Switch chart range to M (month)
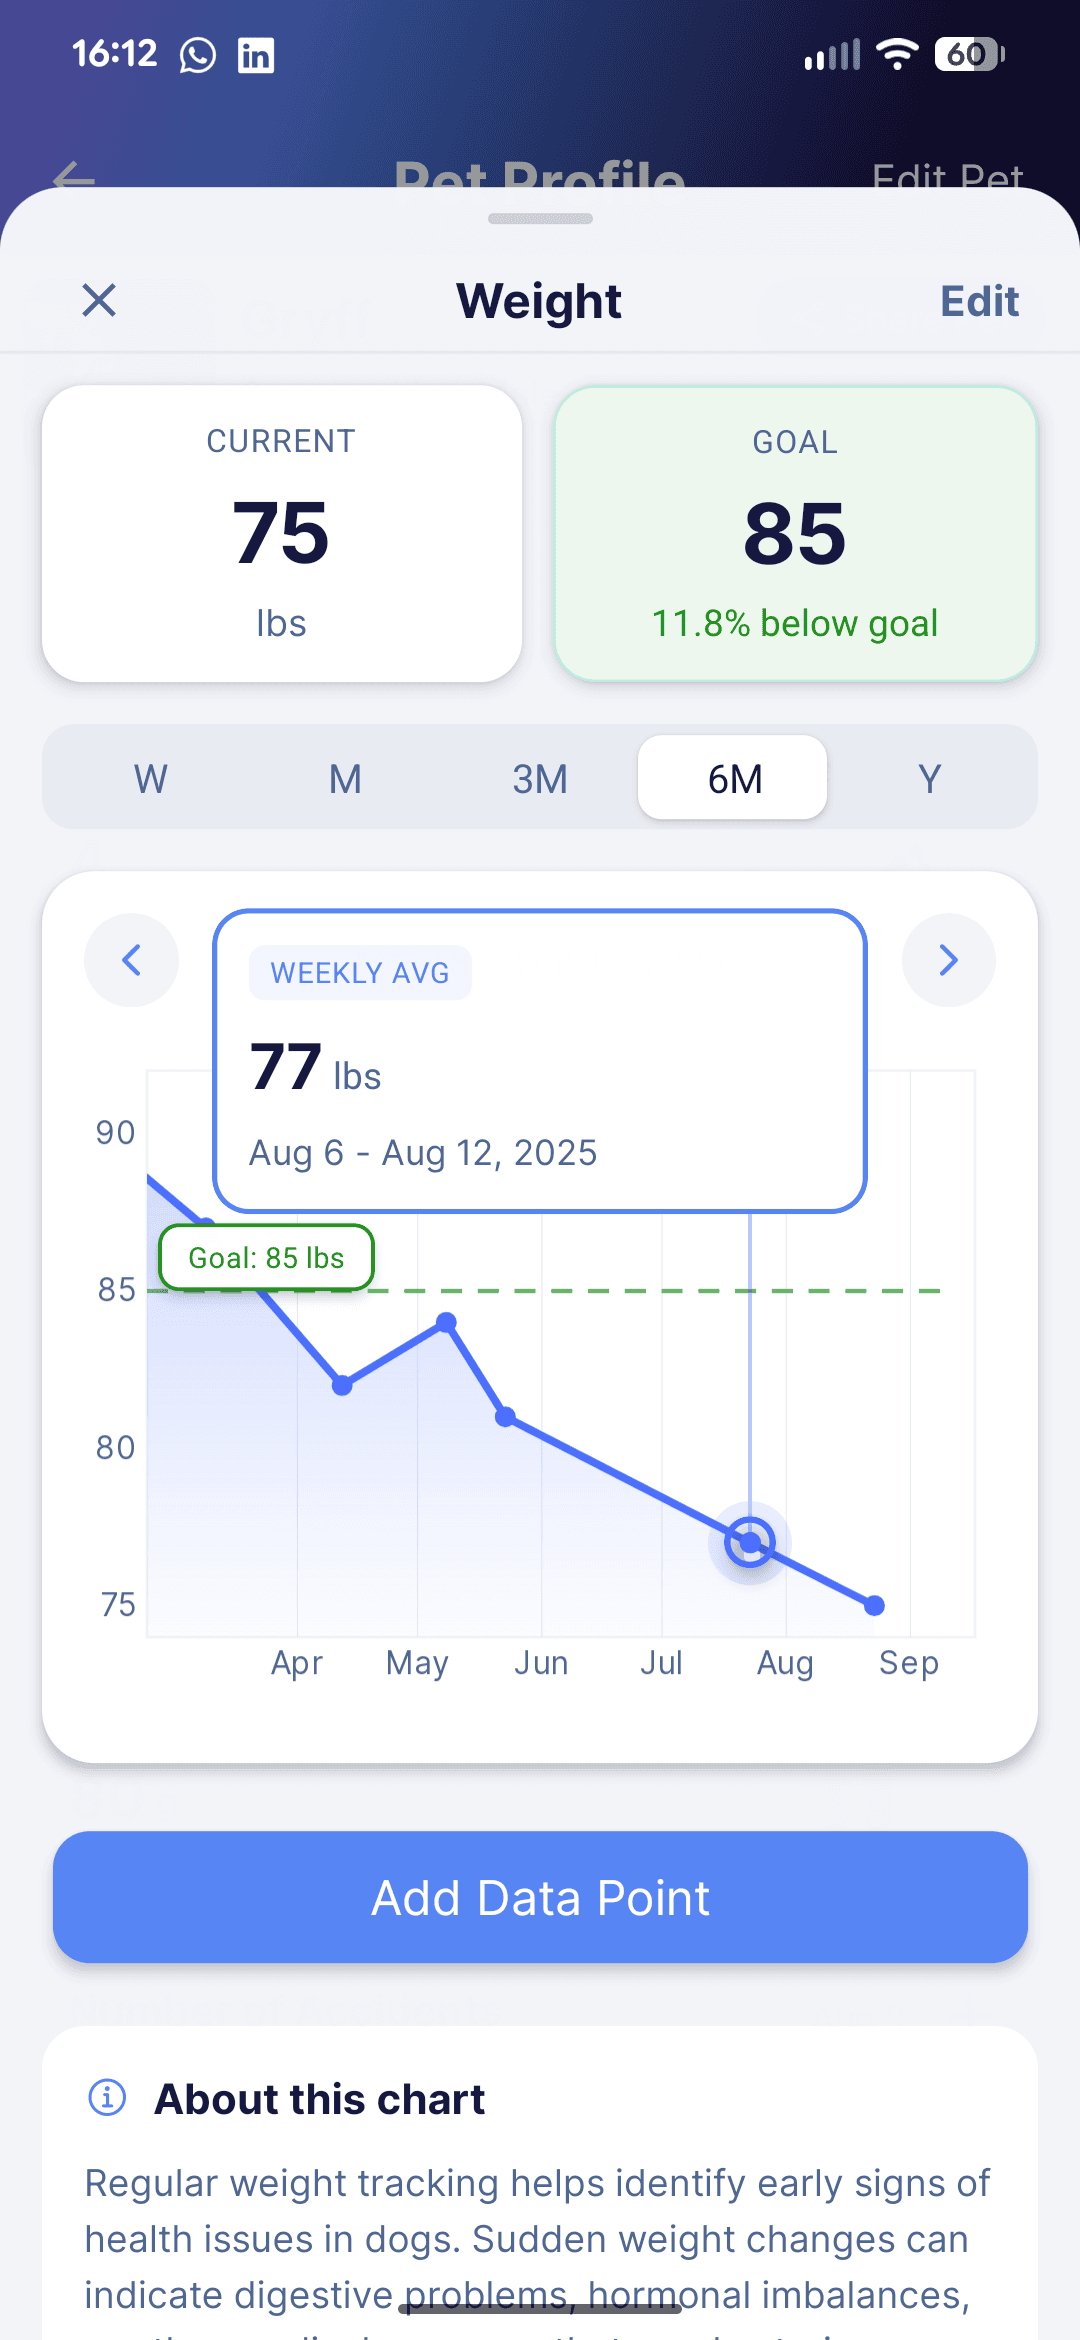This screenshot has height=2340, width=1080. click(345, 778)
